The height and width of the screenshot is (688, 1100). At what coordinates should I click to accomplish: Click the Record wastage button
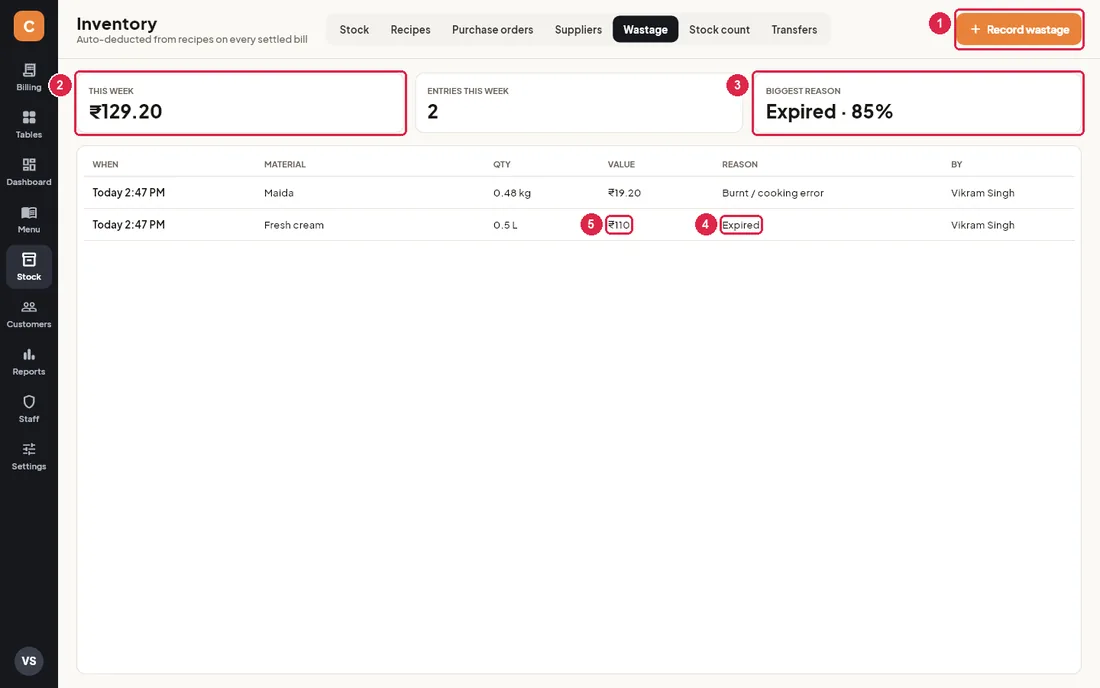[1019, 29]
